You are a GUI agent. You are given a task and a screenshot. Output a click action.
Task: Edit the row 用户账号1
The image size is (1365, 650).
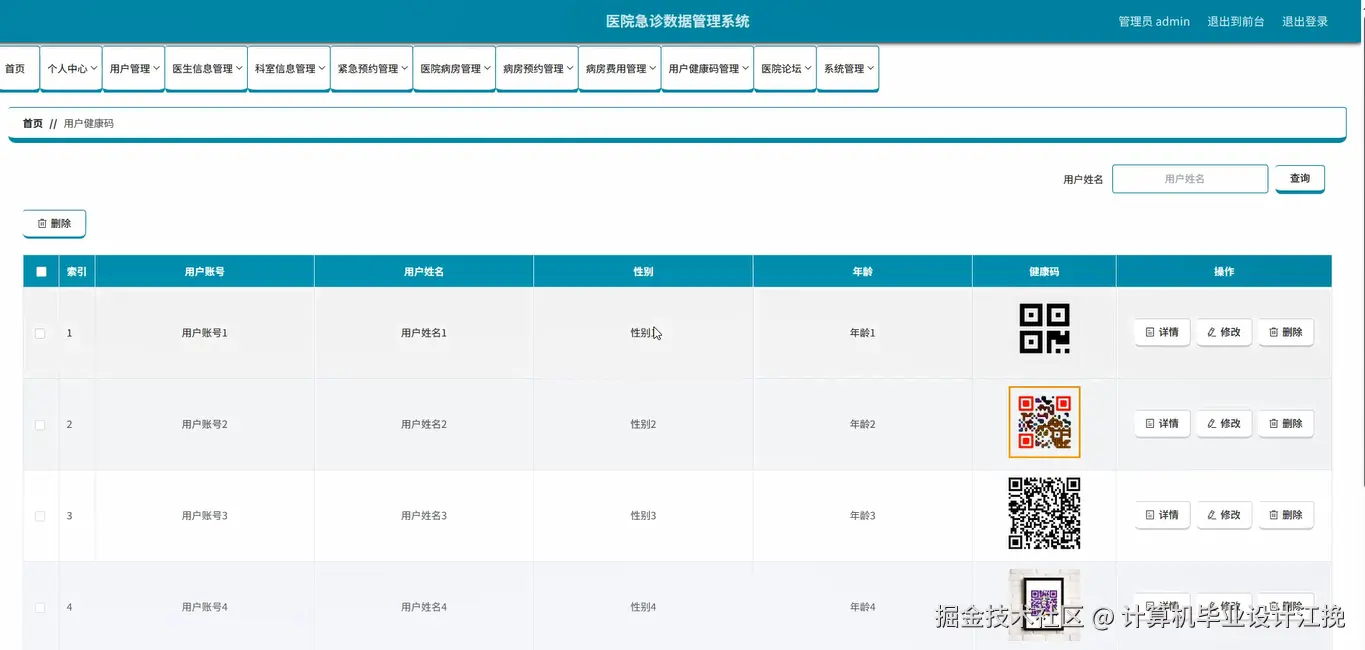coord(1224,332)
